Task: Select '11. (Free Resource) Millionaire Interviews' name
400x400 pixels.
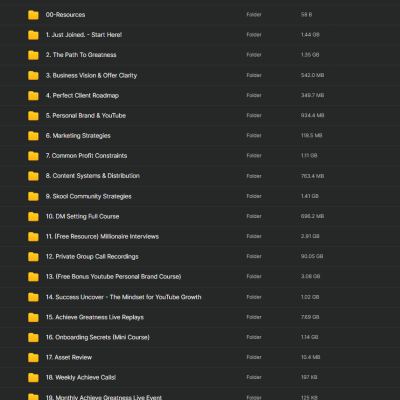Action: pos(102,236)
